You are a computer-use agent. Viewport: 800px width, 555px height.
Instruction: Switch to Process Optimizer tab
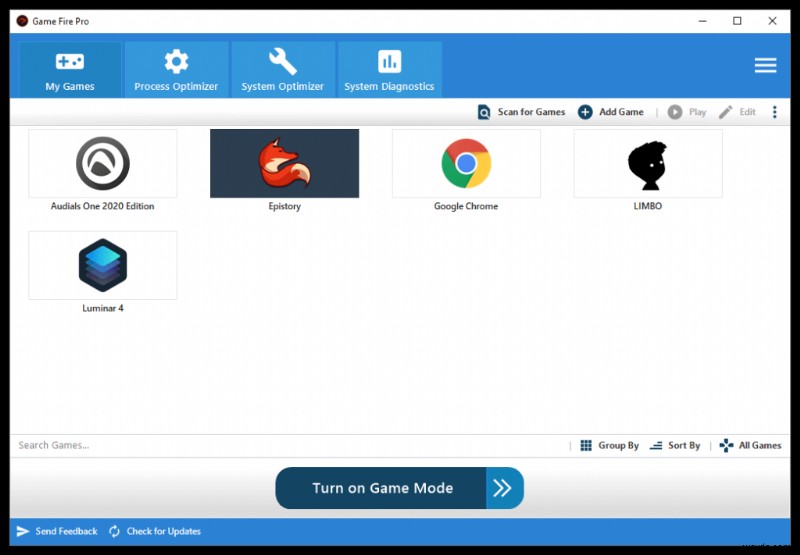coord(176,69)
